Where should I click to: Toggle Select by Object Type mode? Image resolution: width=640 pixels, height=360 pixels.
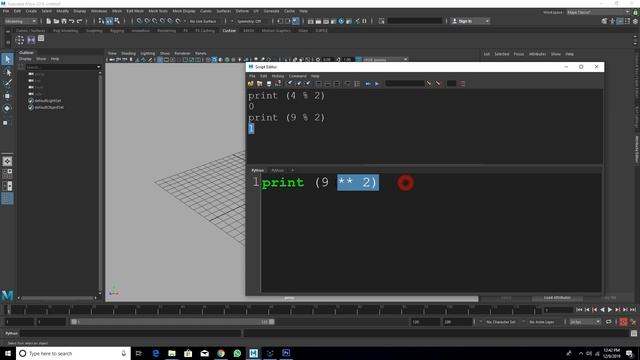[109, 21]
